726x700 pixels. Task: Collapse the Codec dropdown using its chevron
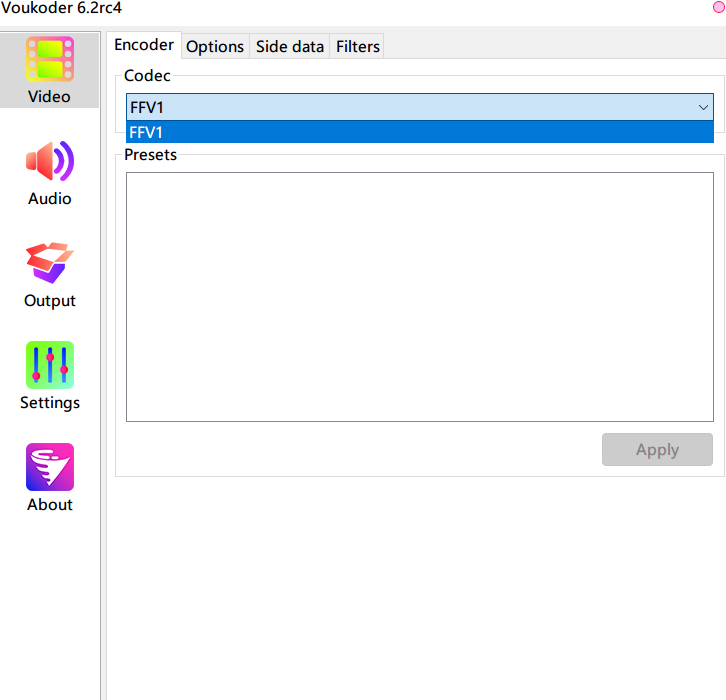pyautogui.click(x=703, y=107)
